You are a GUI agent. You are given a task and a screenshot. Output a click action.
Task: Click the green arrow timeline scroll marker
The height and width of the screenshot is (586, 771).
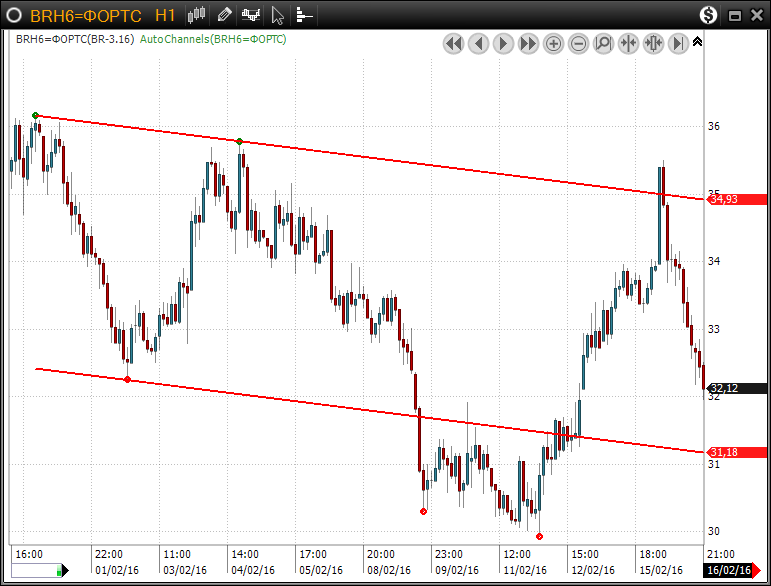click(63, 571)
